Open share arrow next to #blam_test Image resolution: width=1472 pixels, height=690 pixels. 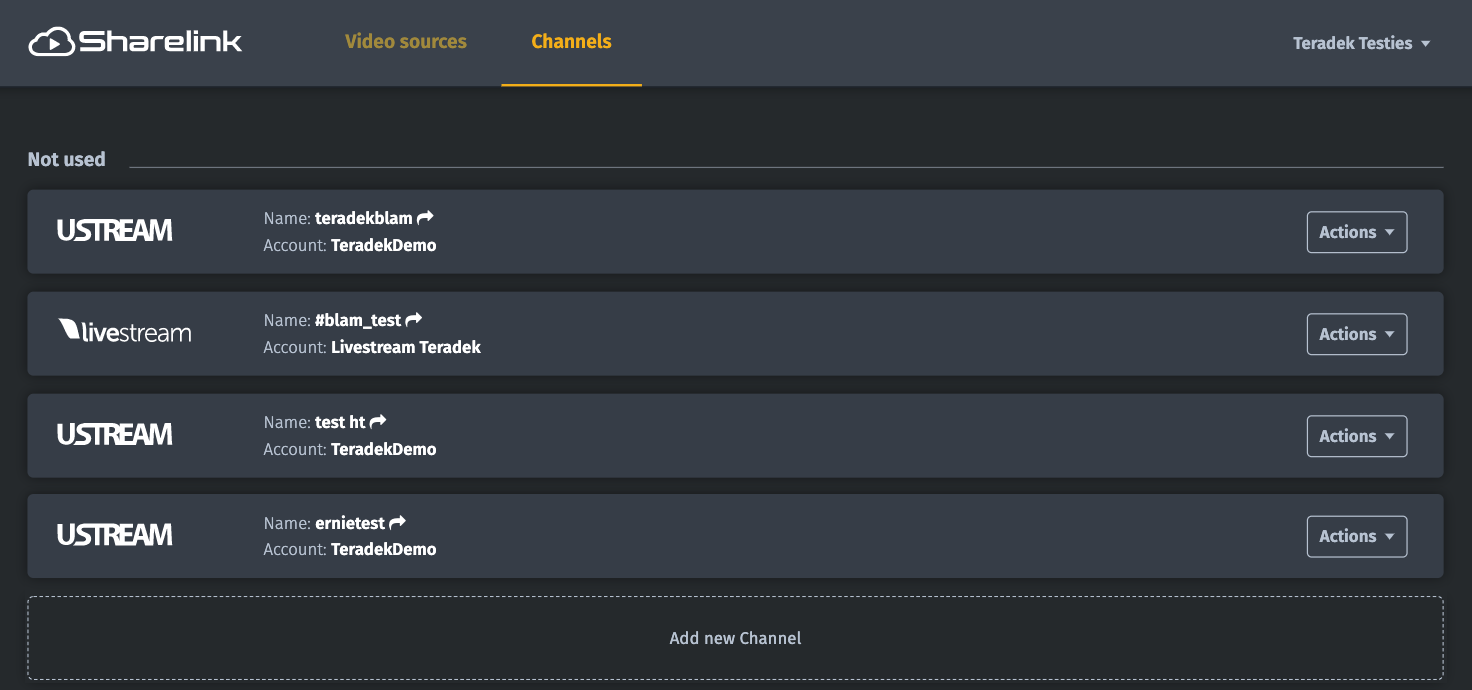point(414,320)
